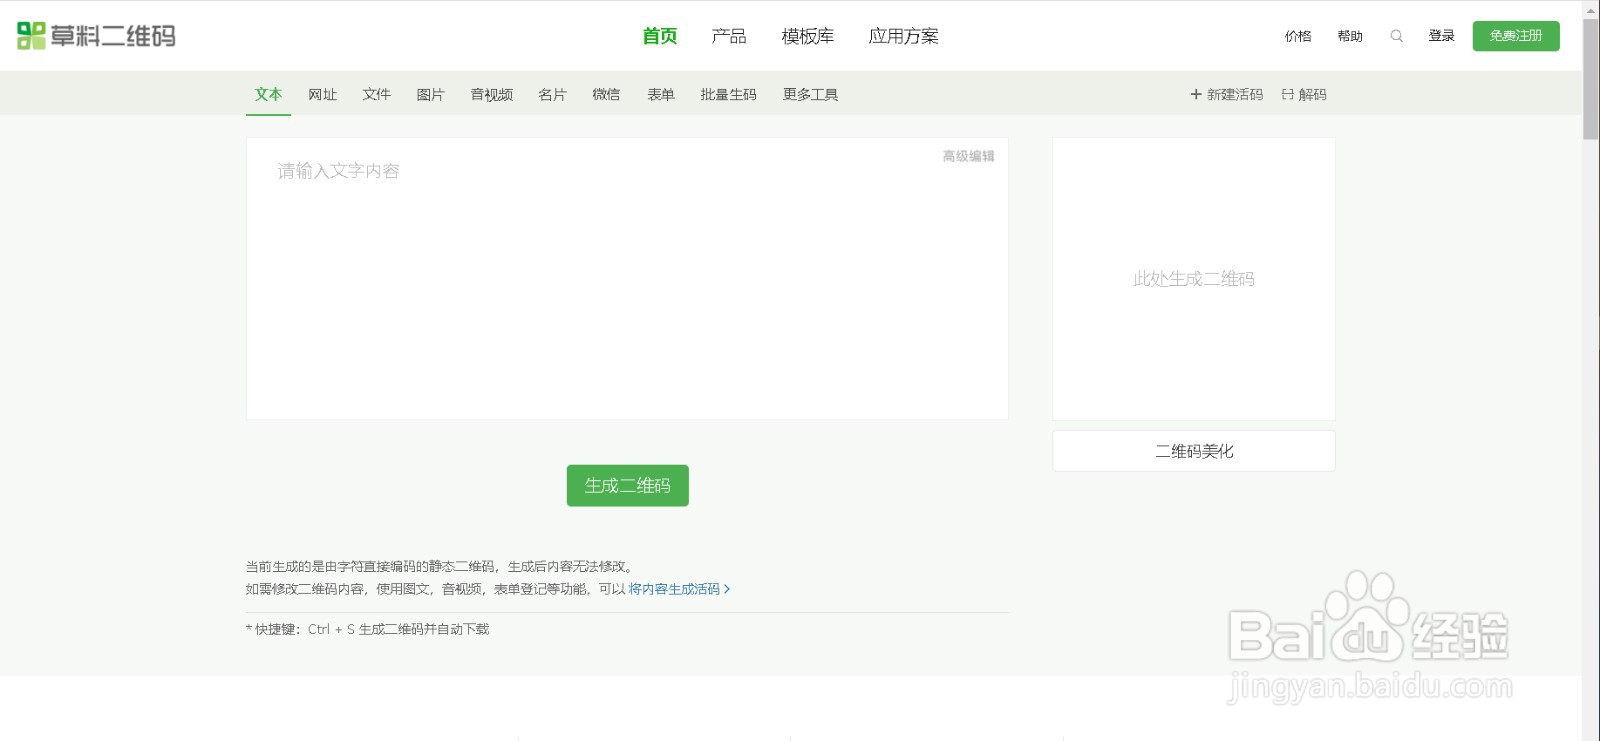Screen dimensions: 1600x741
Task: Open the 更多工具 tab
Action: point(810,94)
